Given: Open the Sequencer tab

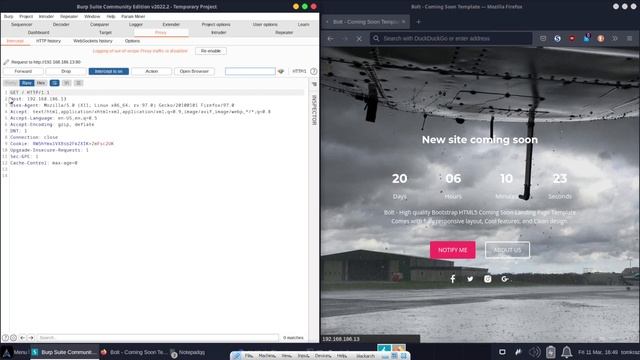Looking at the screenshot, I should click(x=22, y=24).
